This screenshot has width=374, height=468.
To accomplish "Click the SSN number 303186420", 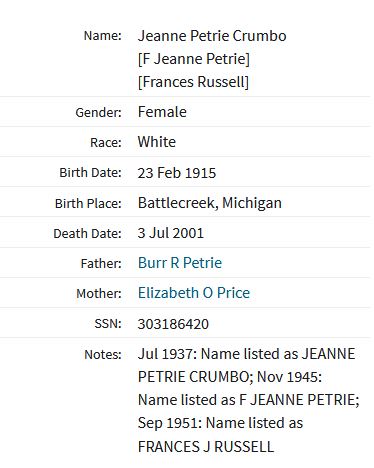I will tap(173, 324).
